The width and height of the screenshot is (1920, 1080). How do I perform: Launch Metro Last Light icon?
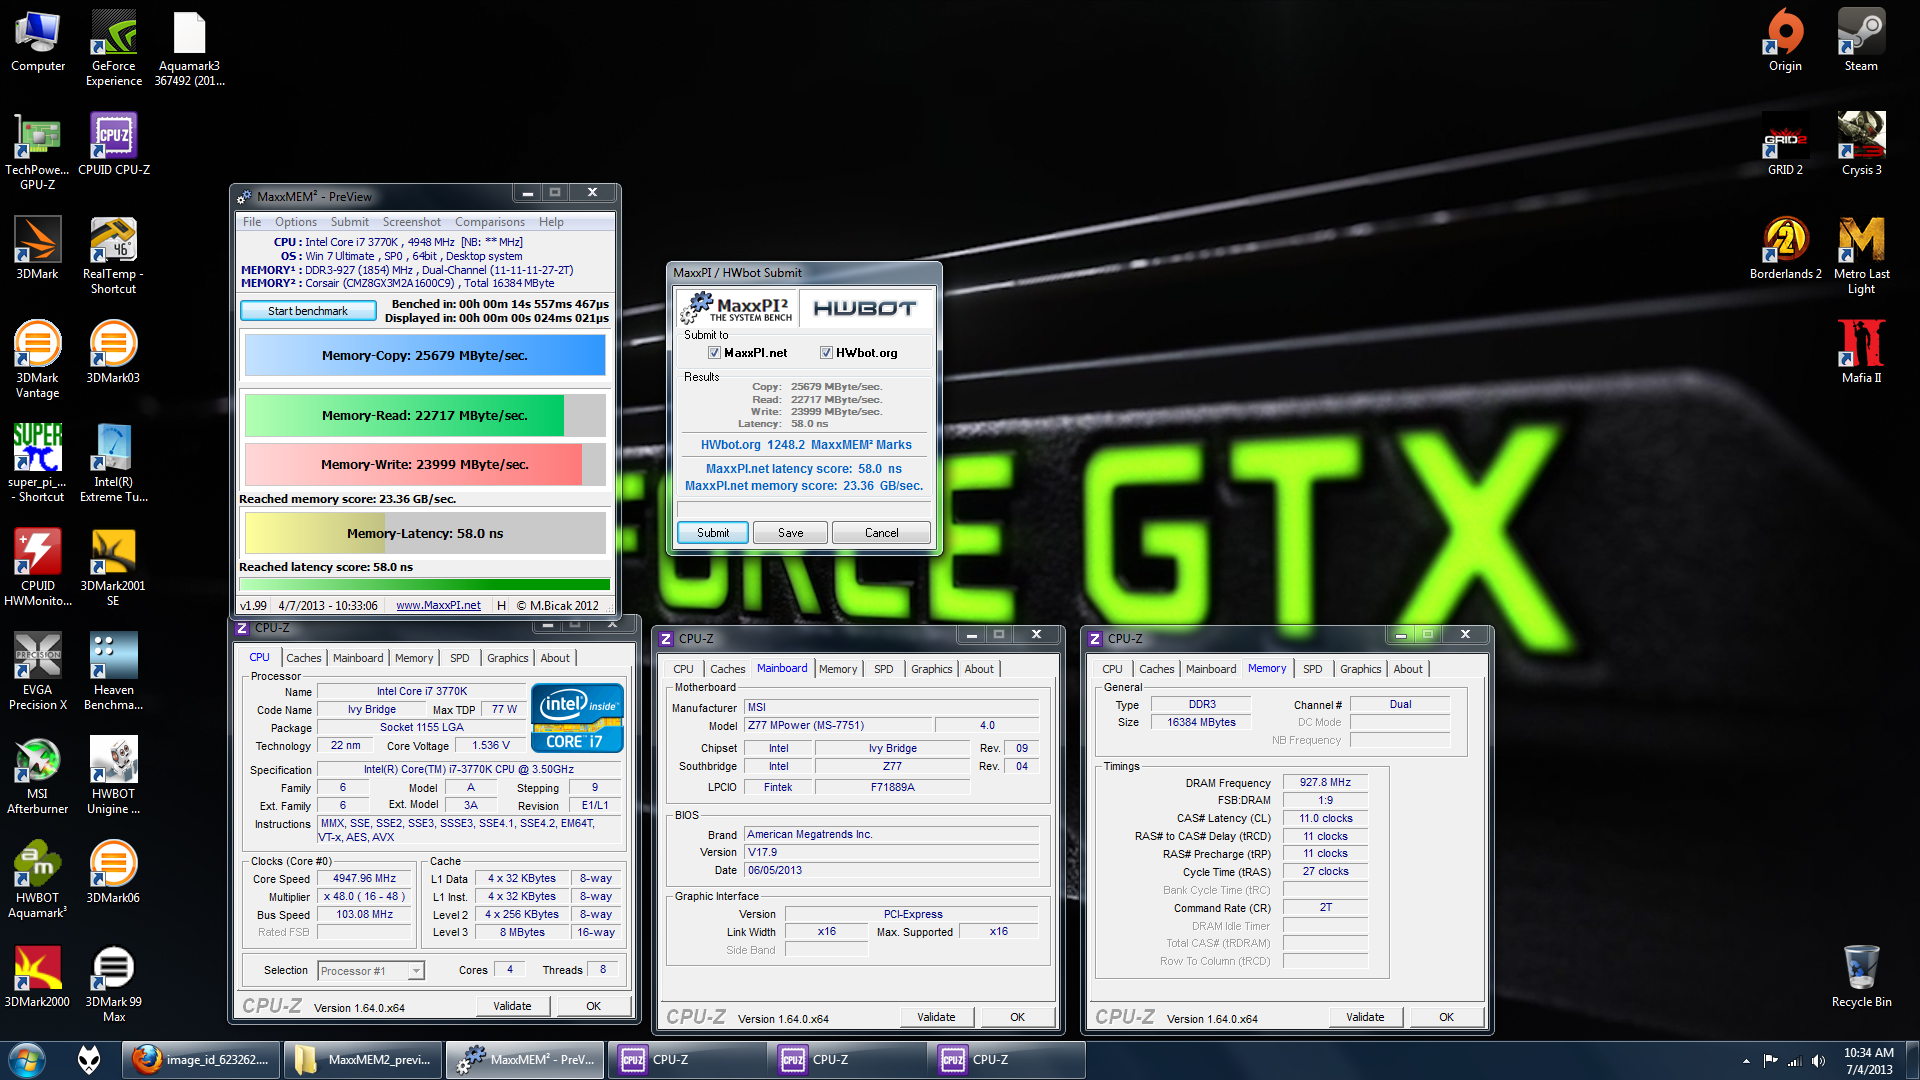click(x=1861, y=255)
